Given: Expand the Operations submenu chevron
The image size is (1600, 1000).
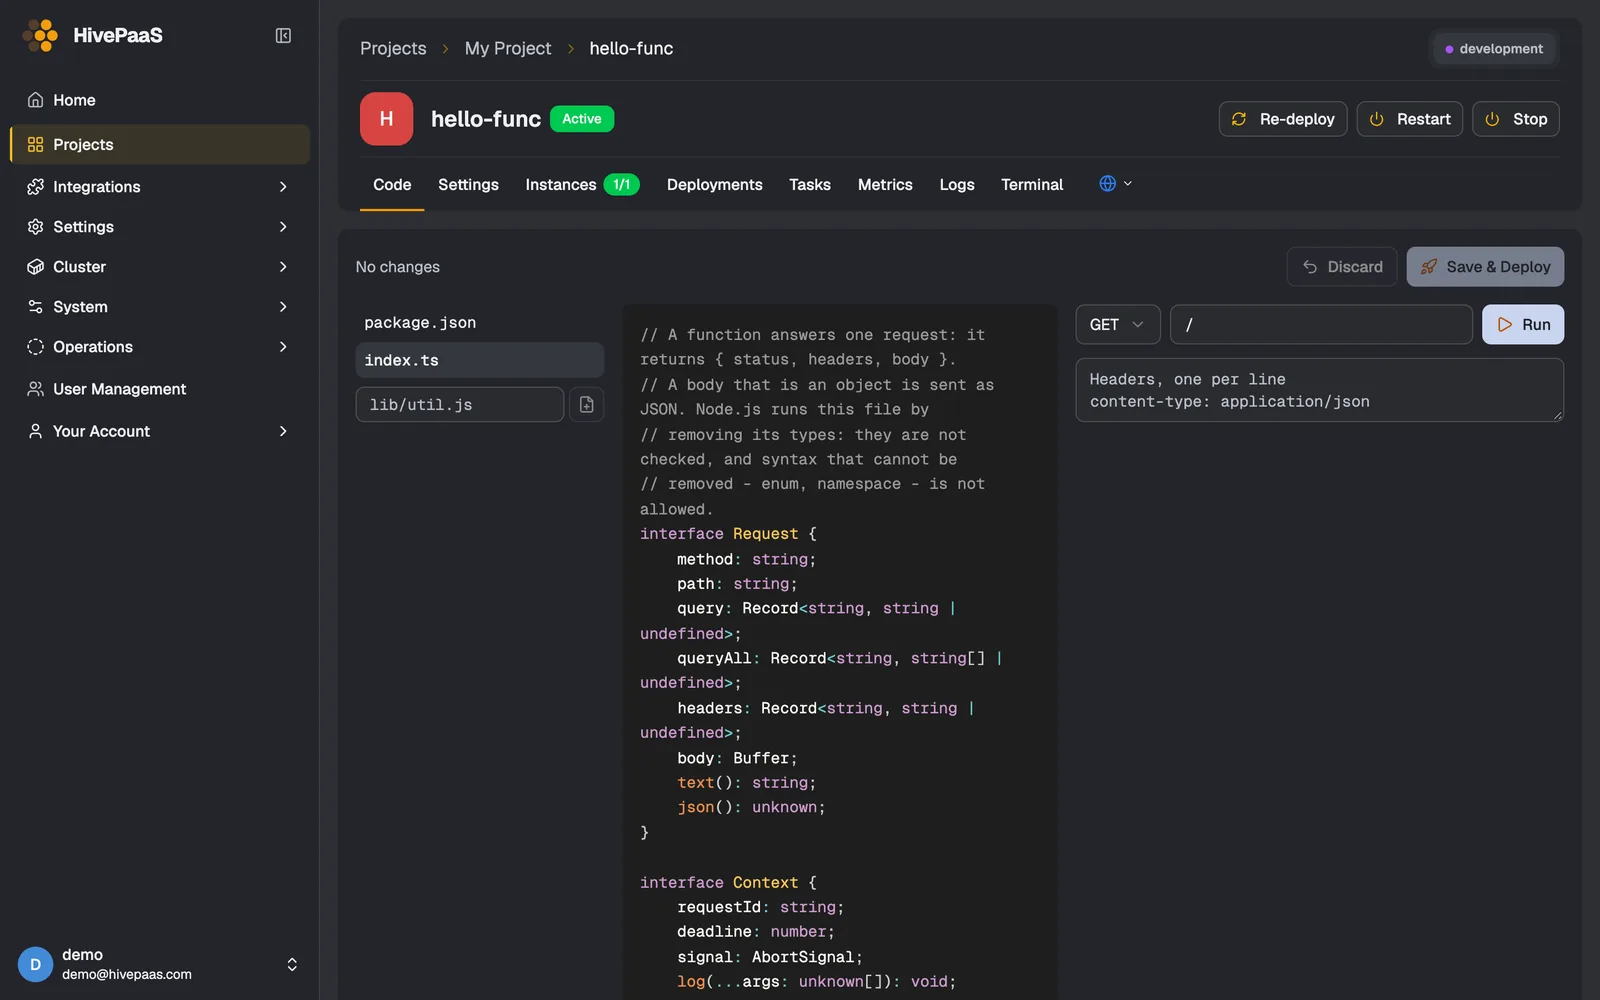Looking at the screenshot, I should pos(283,347).
